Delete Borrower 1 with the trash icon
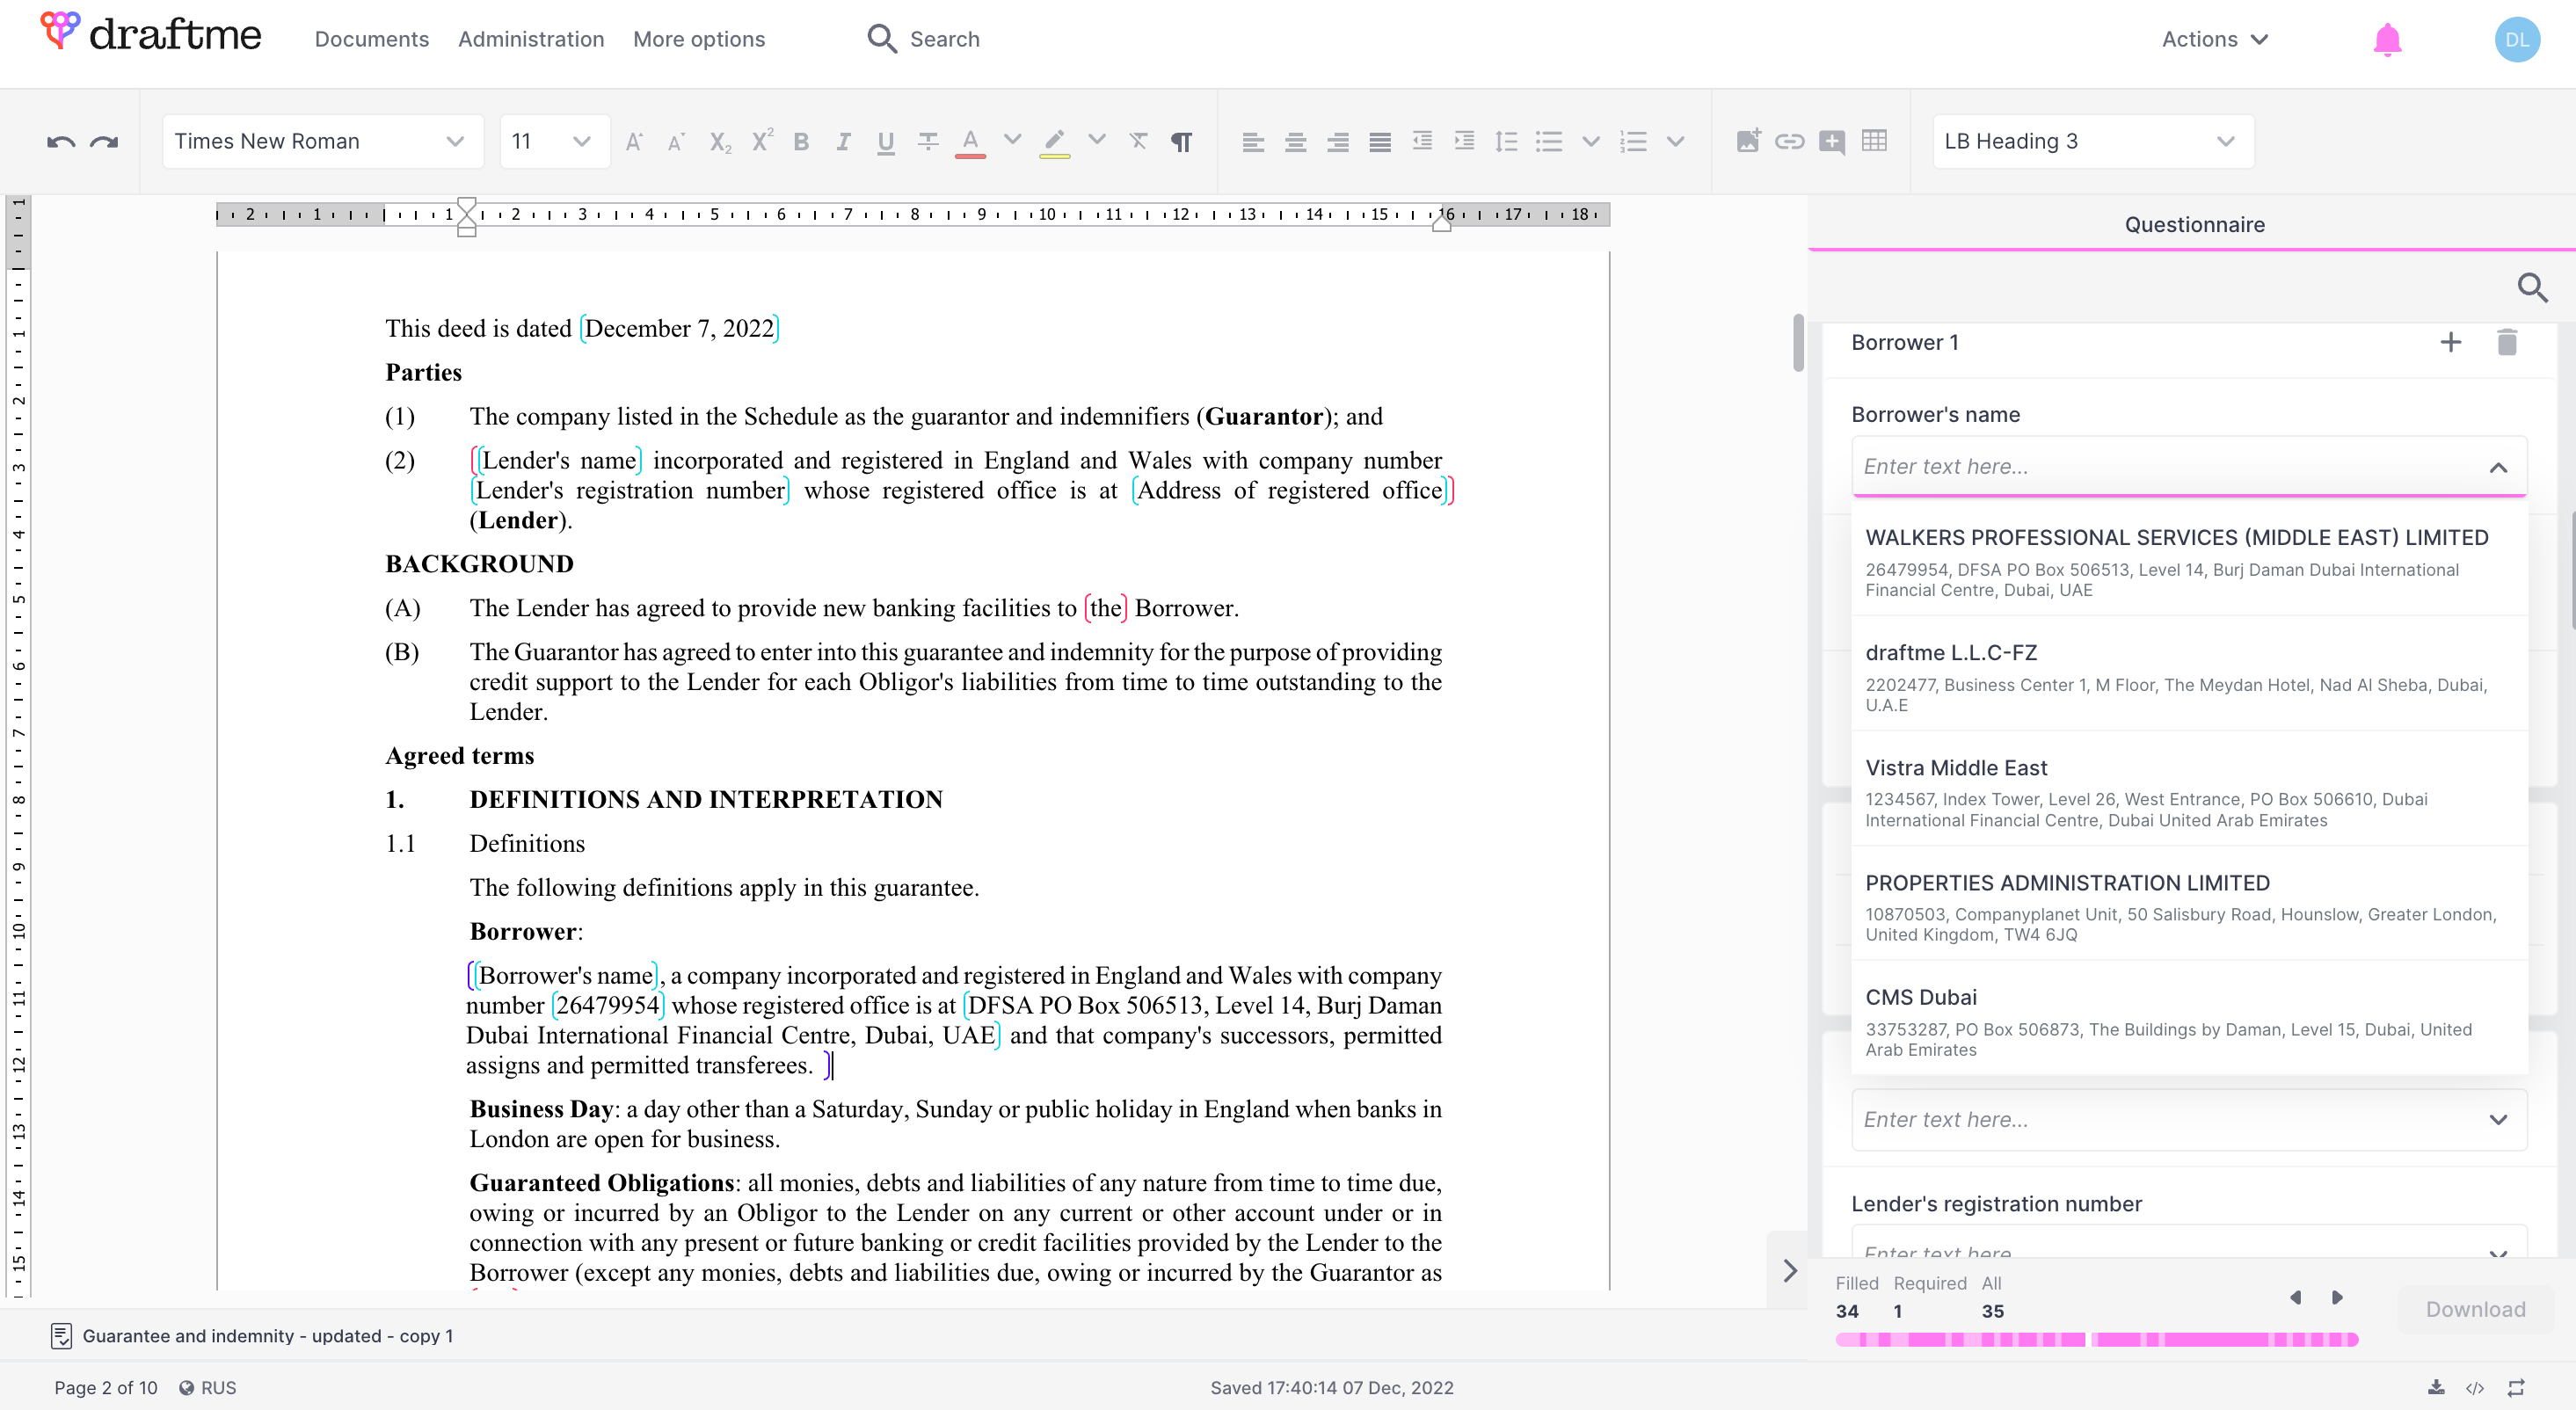The height and width of the screenshot is (1410, 2576). click(2506, 343)
